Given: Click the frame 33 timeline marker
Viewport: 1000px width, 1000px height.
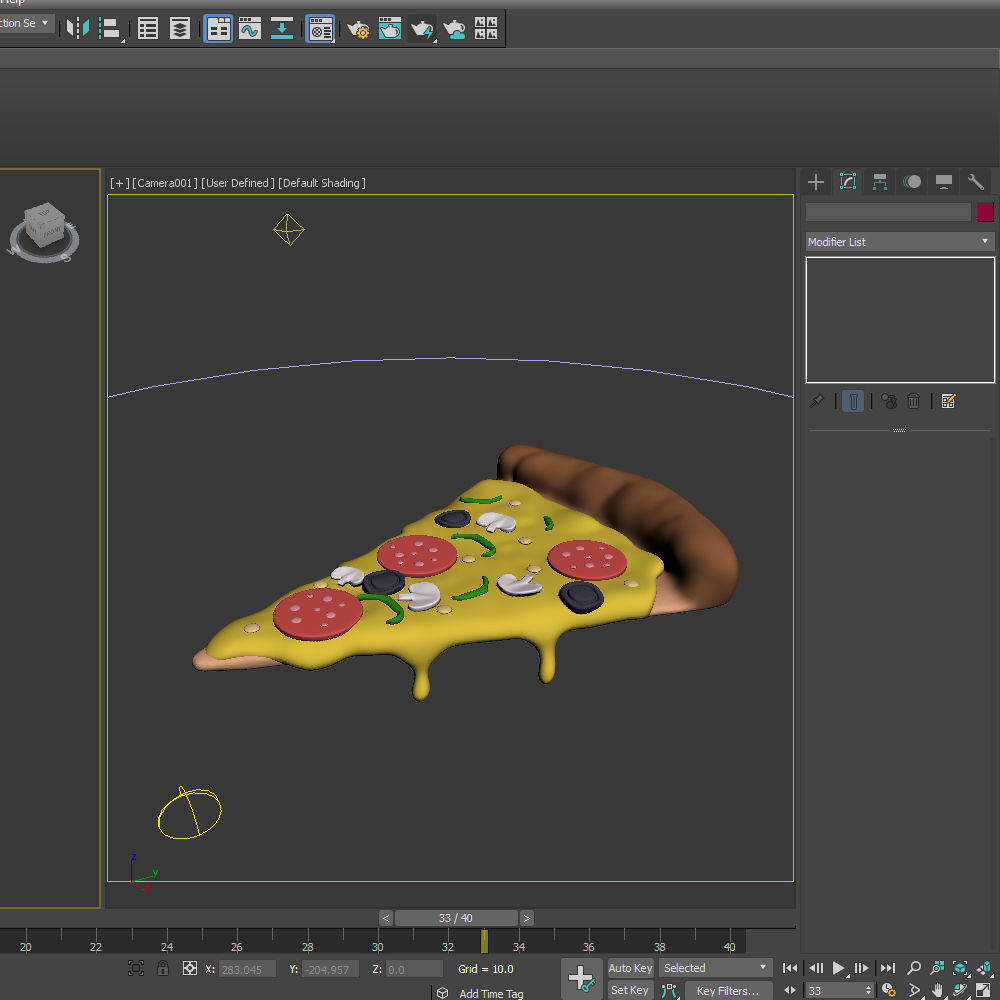Looking at the screenshot, I should (484, 941).
